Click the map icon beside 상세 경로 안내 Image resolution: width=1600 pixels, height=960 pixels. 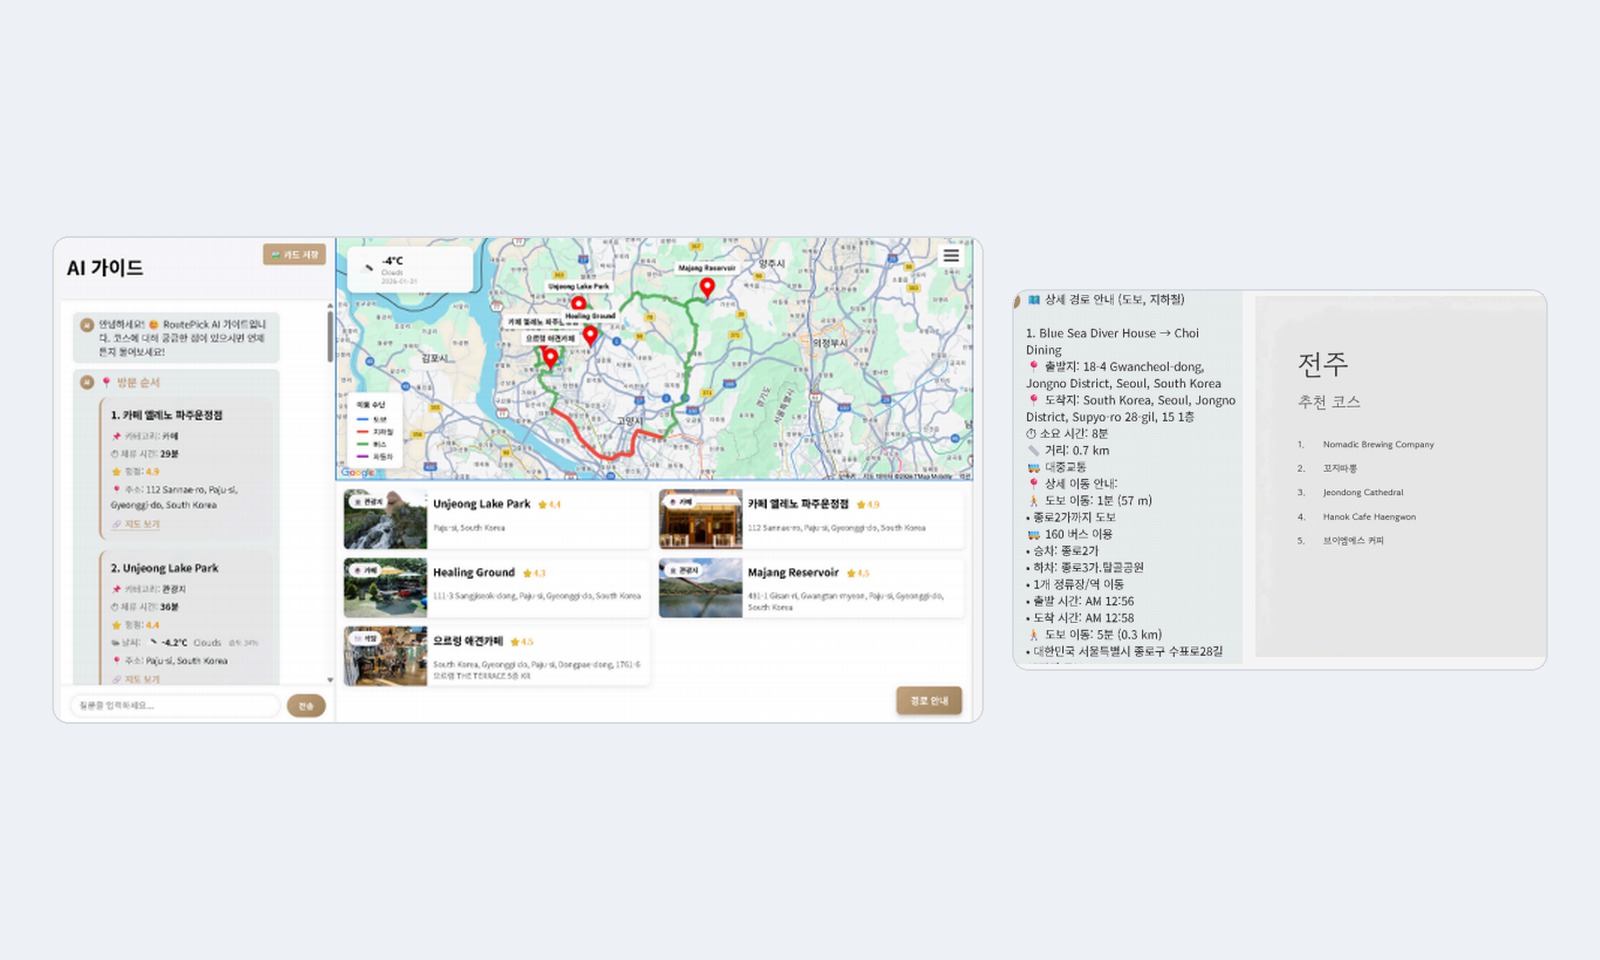[x=1034, y=300]
